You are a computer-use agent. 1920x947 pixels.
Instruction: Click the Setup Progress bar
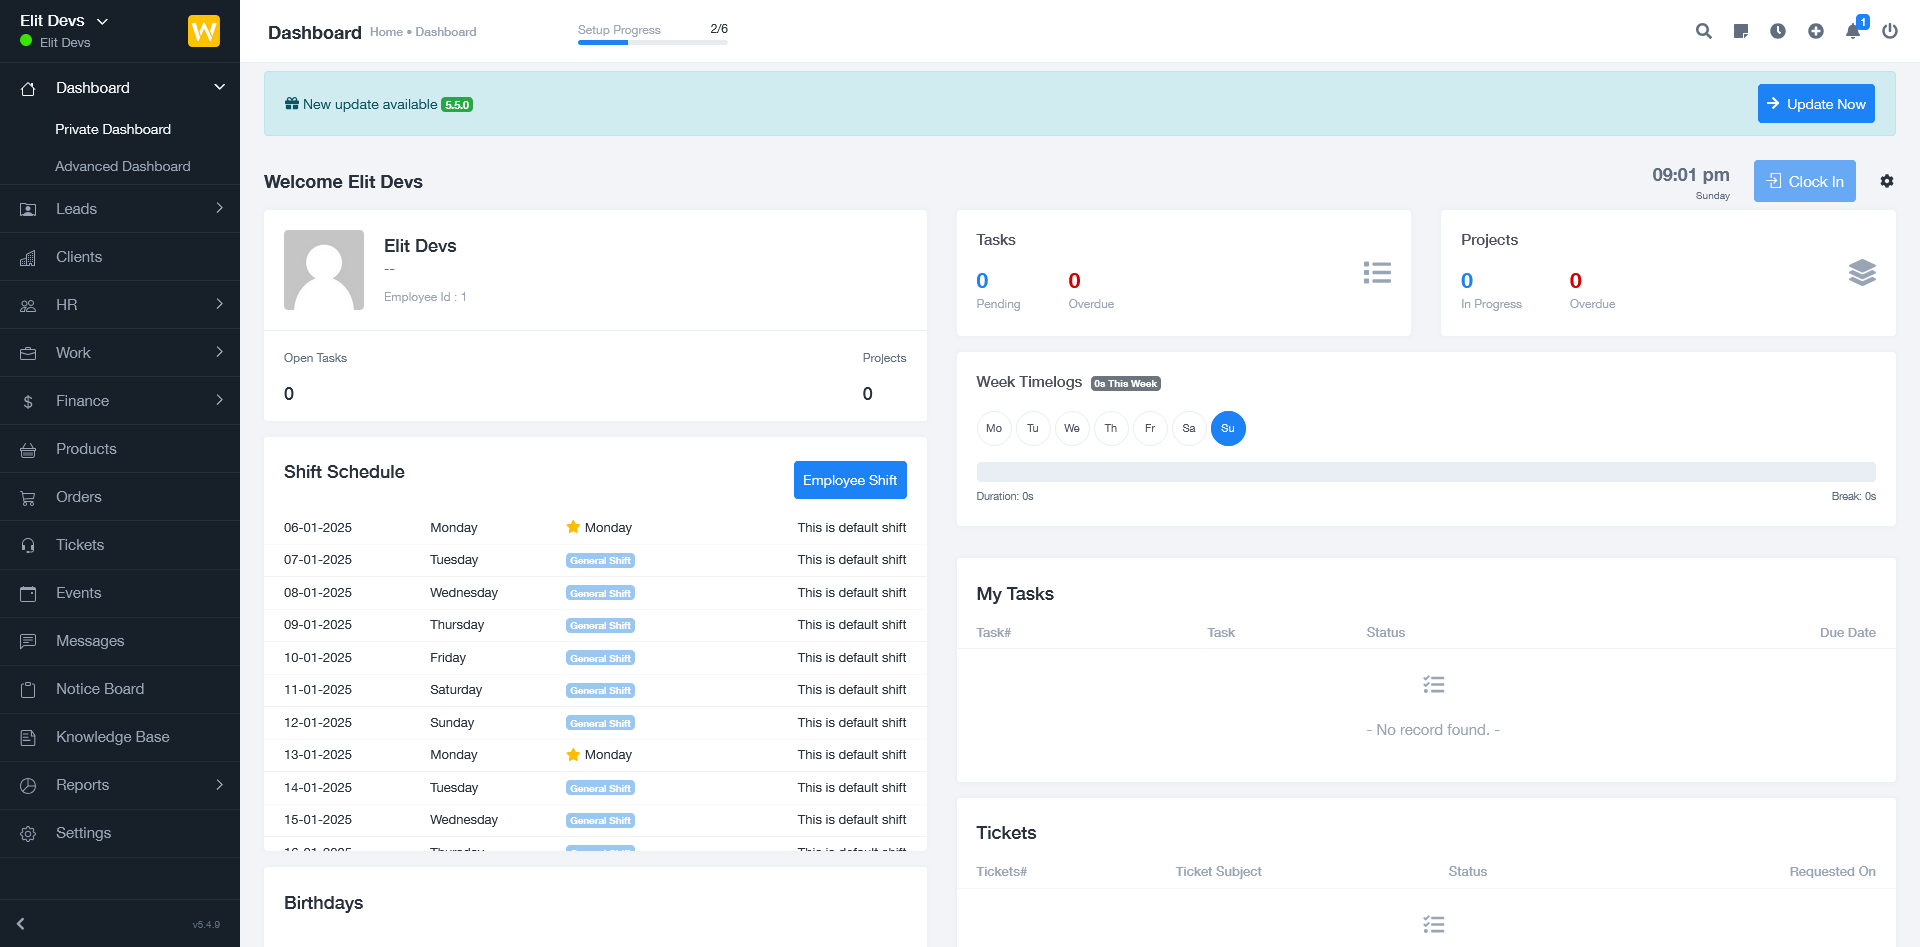click(x=653, y=42)
